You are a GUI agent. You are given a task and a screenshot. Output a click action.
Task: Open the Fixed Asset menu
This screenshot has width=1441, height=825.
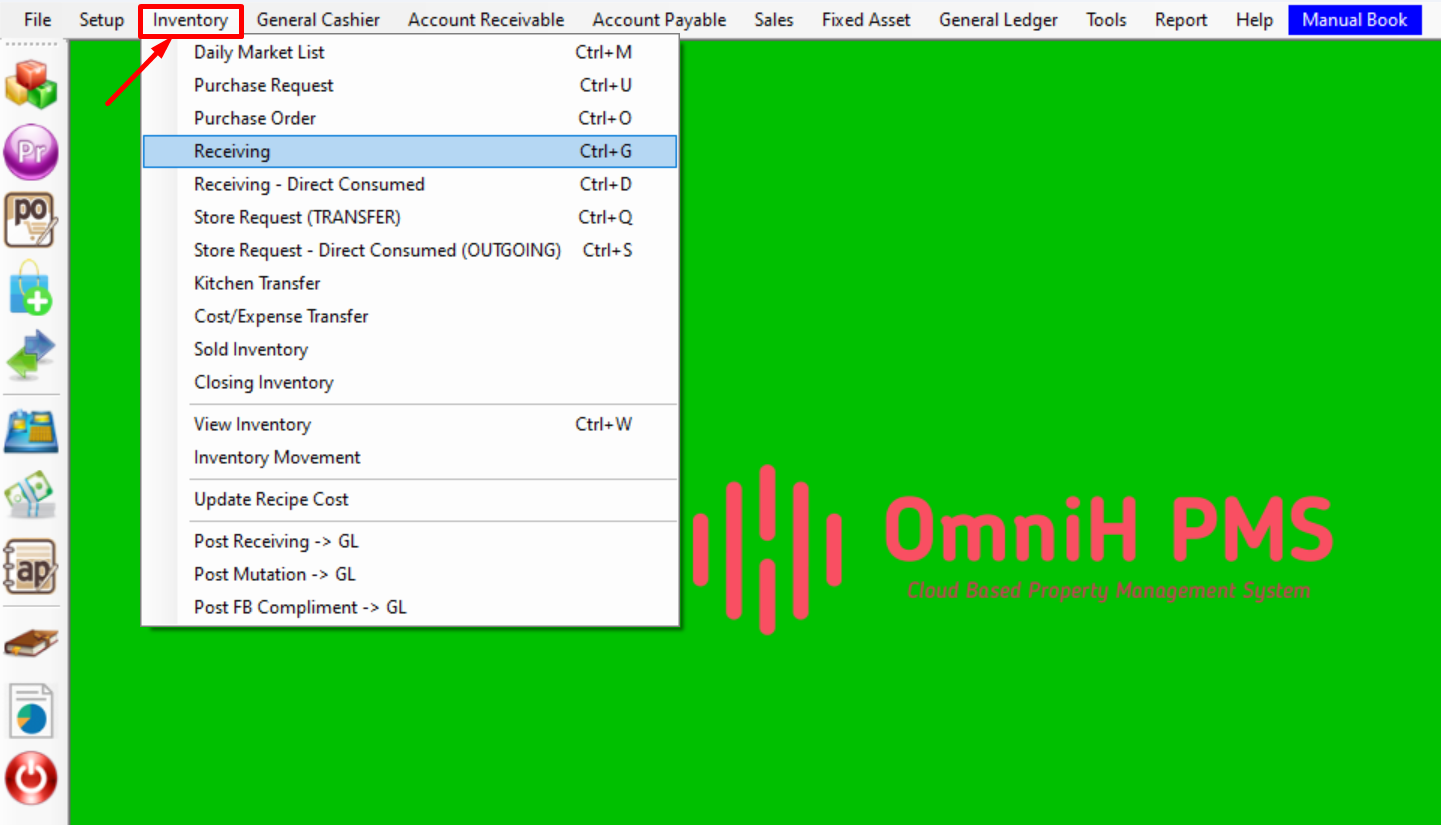[x=866, y=20]
